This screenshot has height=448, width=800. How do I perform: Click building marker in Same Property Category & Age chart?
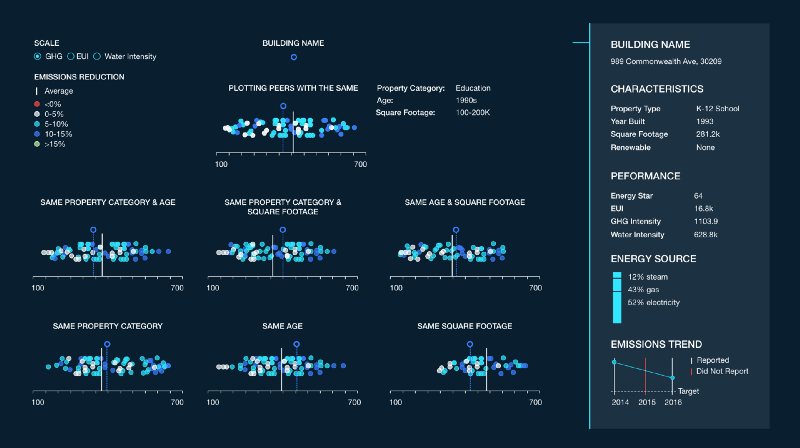click(x=93, y=230)
